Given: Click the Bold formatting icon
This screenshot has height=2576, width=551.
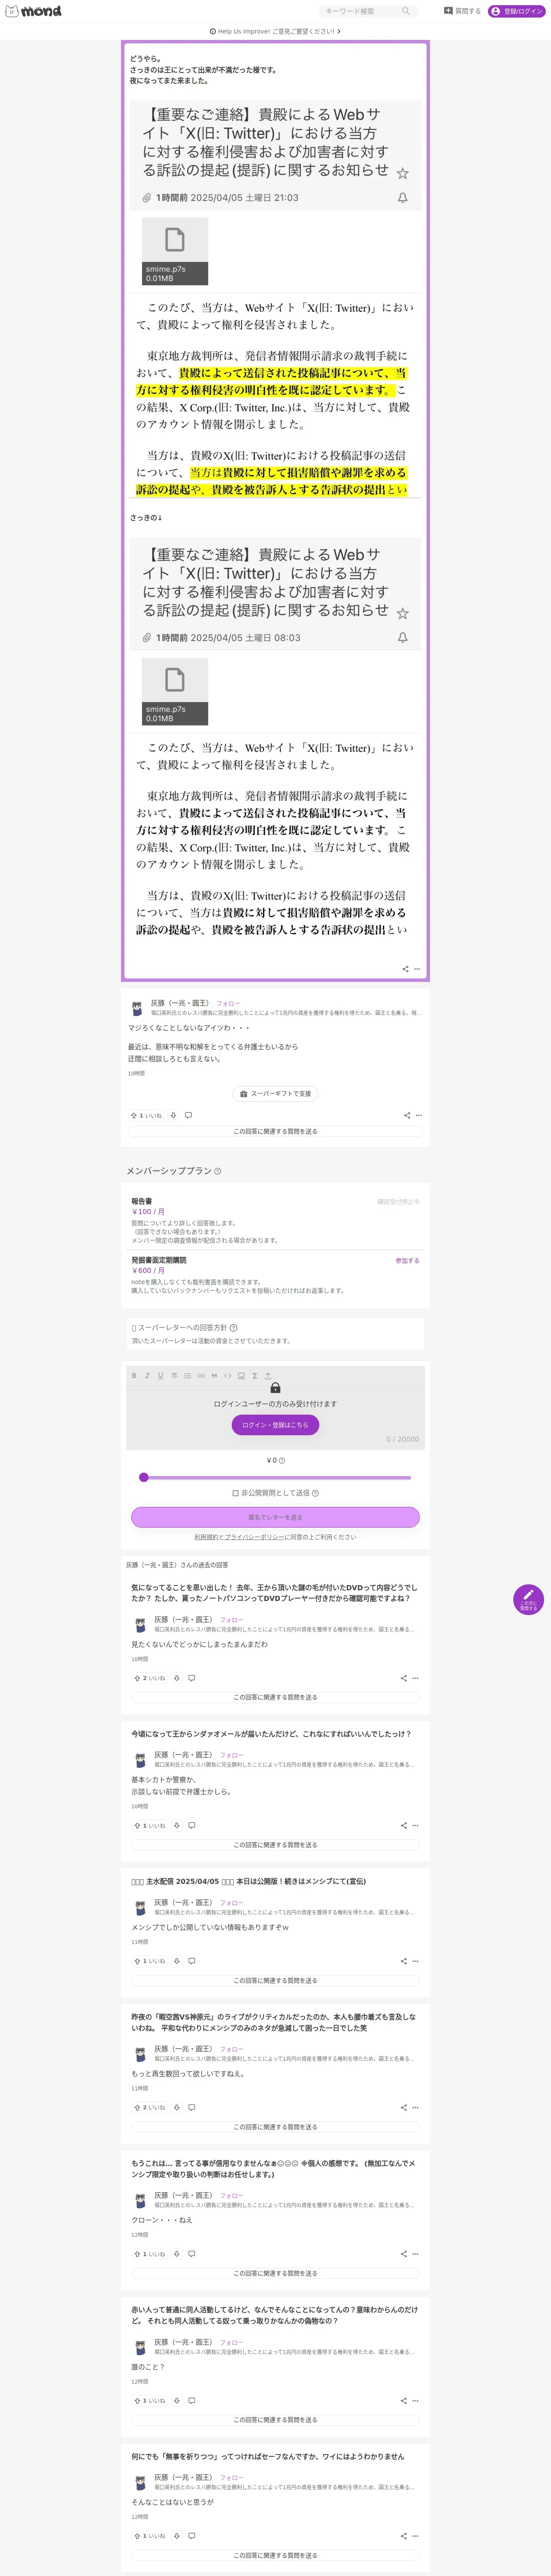Looking at the screenshot, I should click(134, 1376).
